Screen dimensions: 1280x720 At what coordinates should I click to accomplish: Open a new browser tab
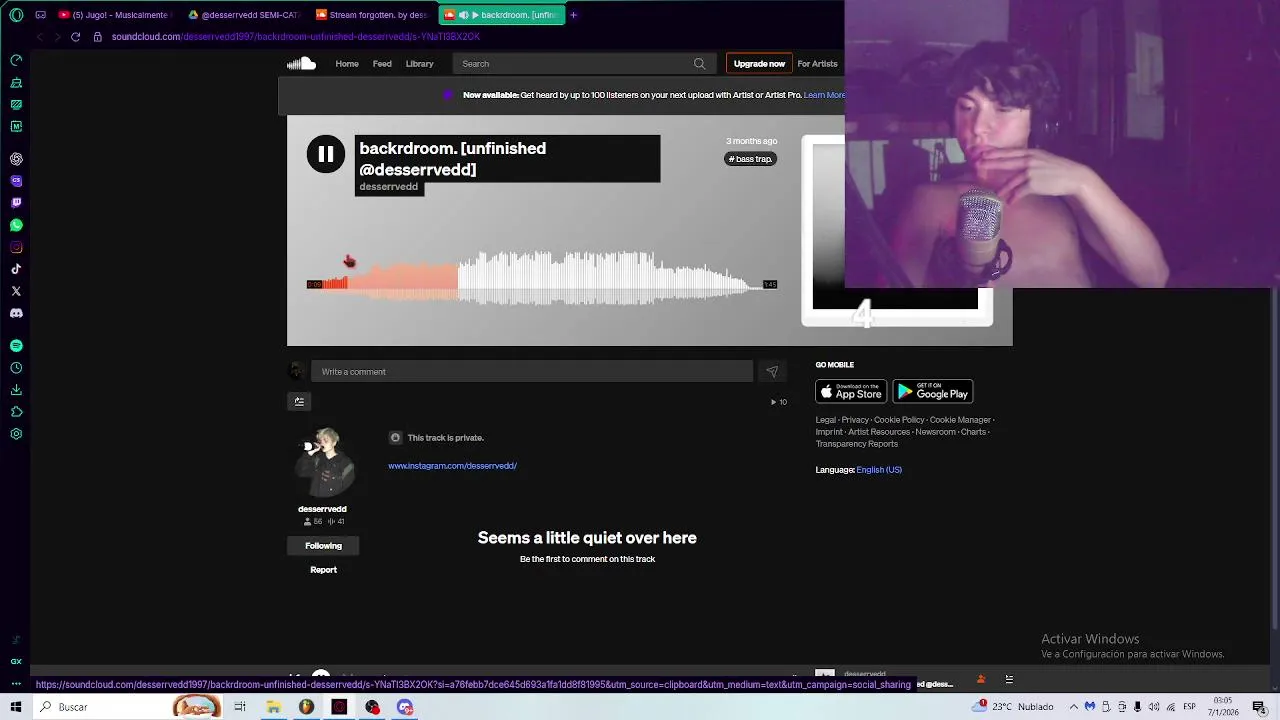pos(573,15)
